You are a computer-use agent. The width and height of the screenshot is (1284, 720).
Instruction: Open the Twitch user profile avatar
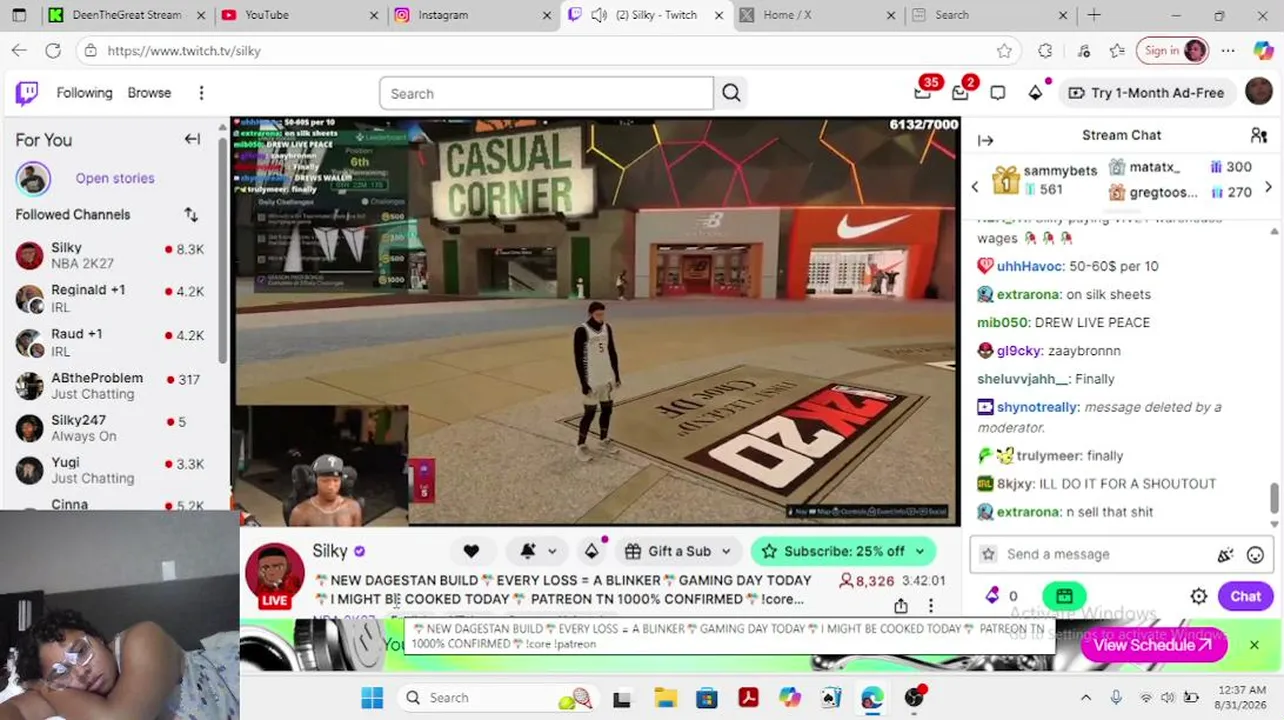click(1259, 92)
